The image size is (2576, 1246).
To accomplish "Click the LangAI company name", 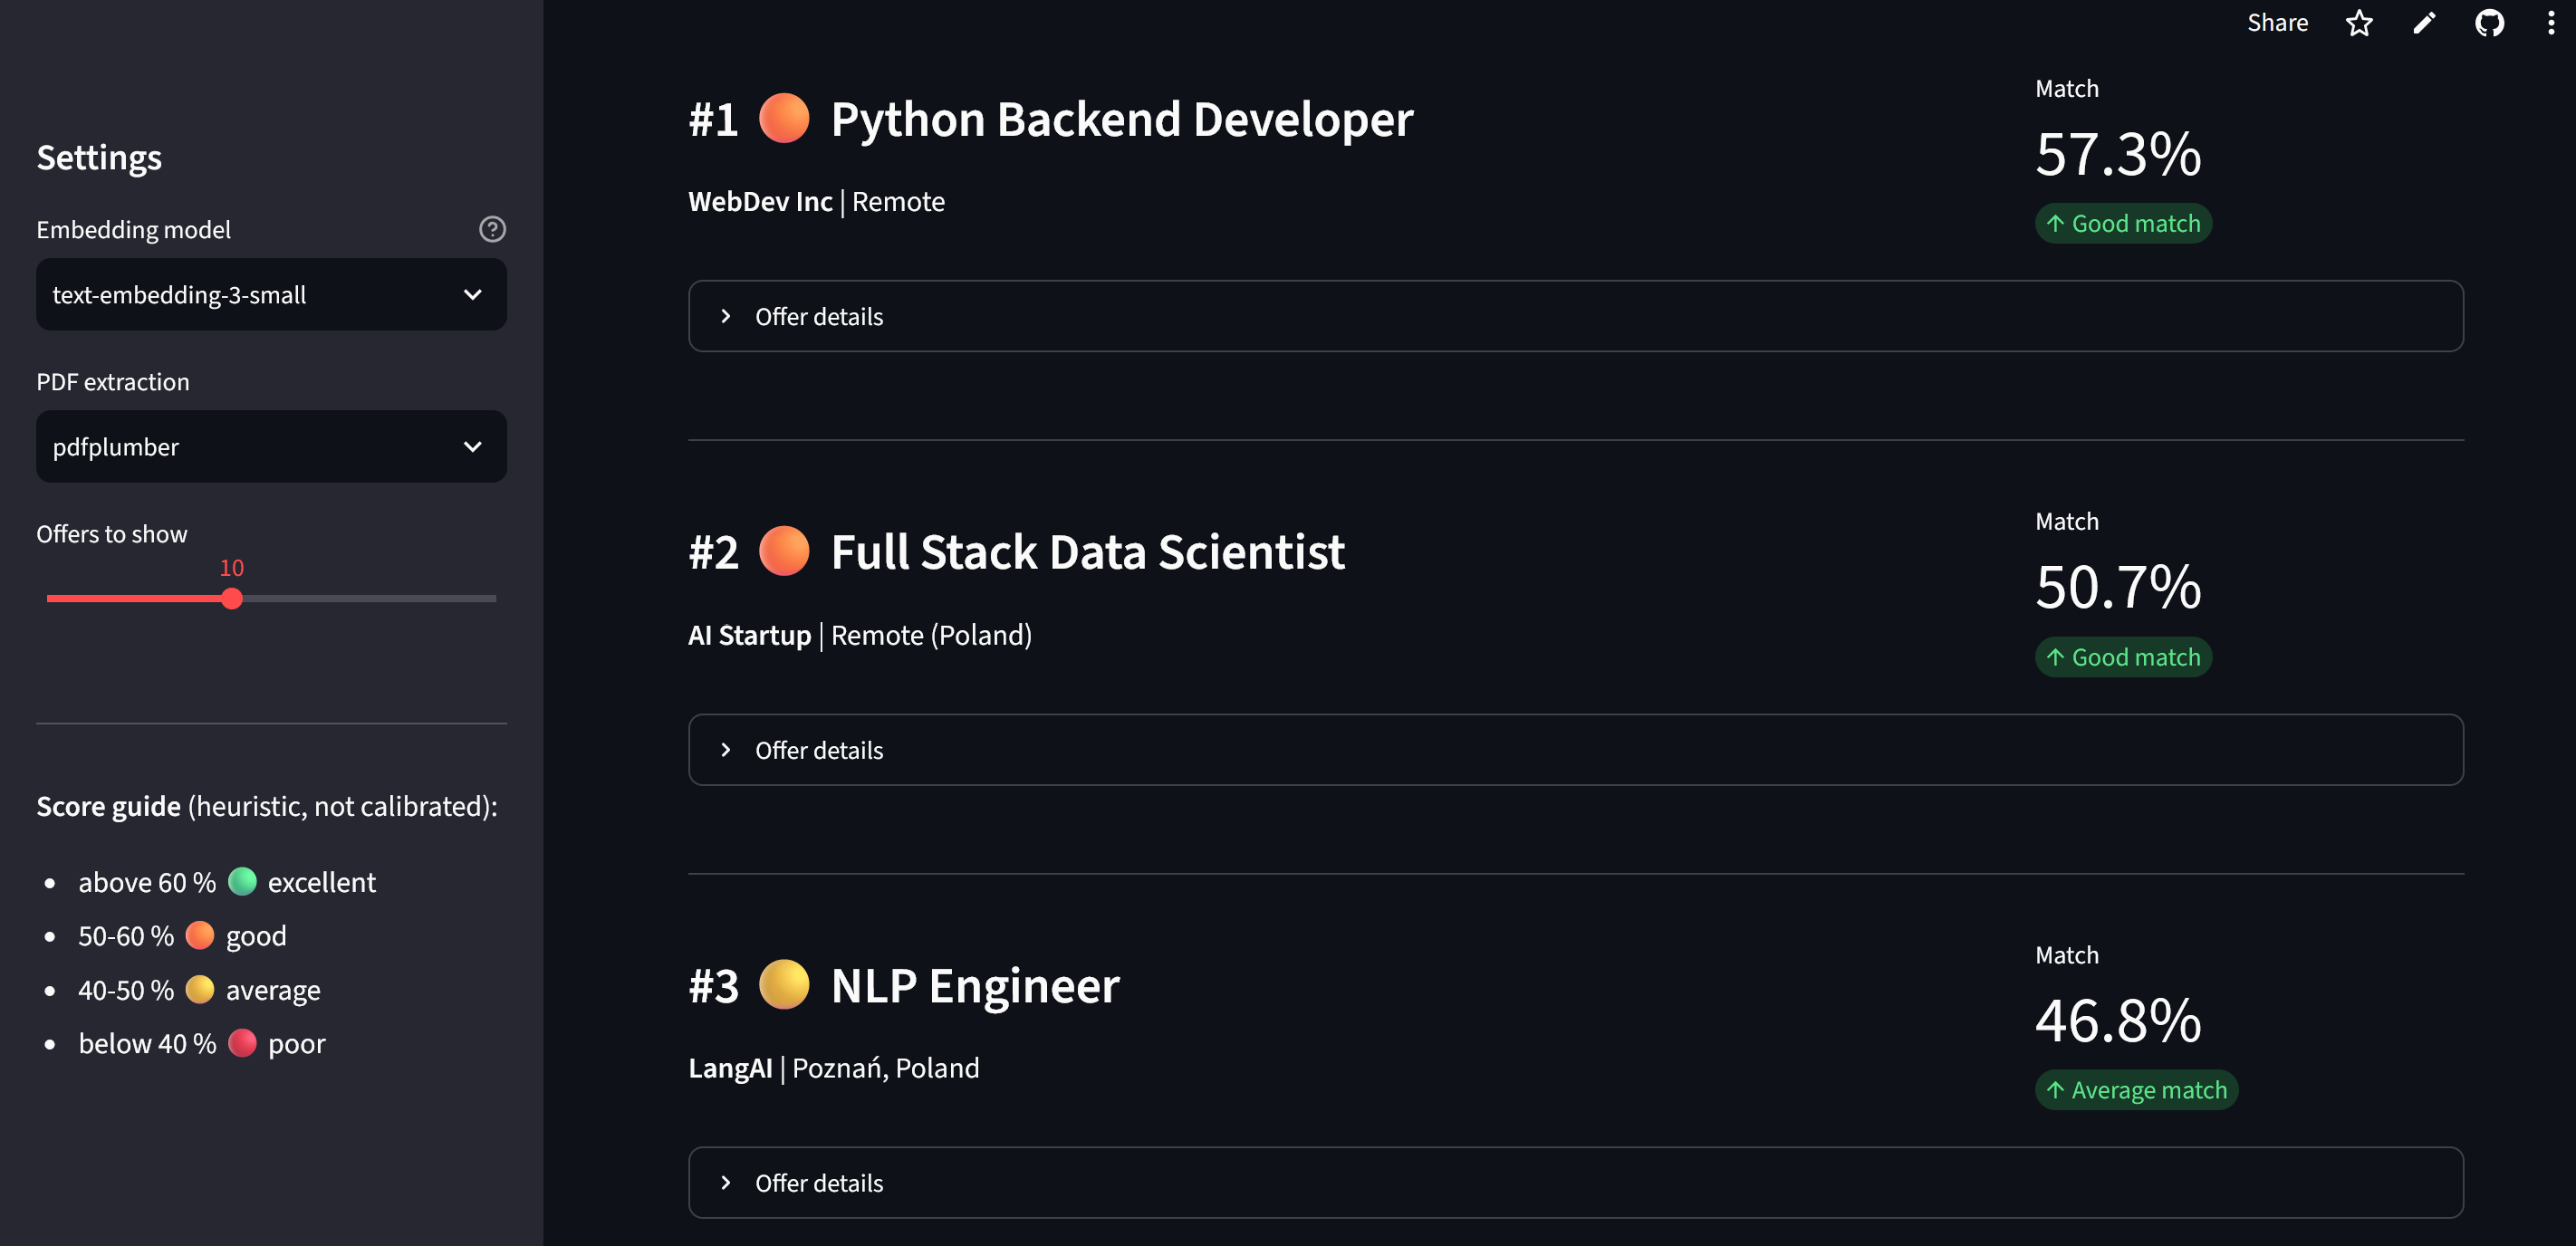I will click(730, 1068).
